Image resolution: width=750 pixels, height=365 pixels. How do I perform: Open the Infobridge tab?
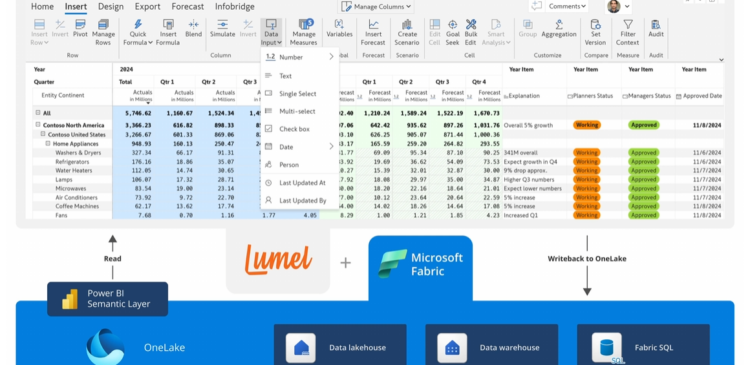(x=234, y=7)
